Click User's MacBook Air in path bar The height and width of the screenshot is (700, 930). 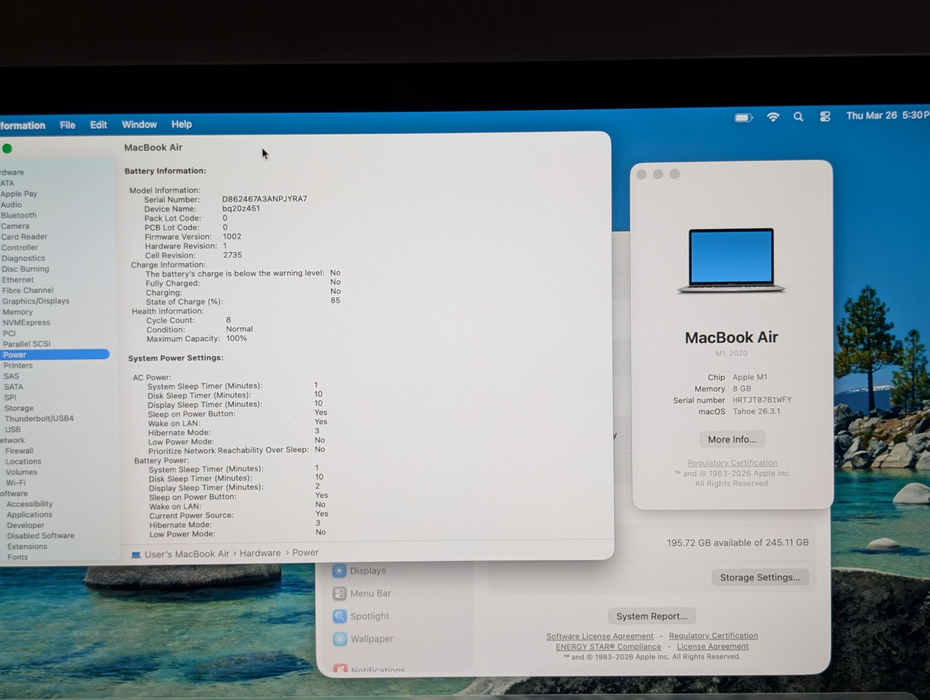coord(187,554)
